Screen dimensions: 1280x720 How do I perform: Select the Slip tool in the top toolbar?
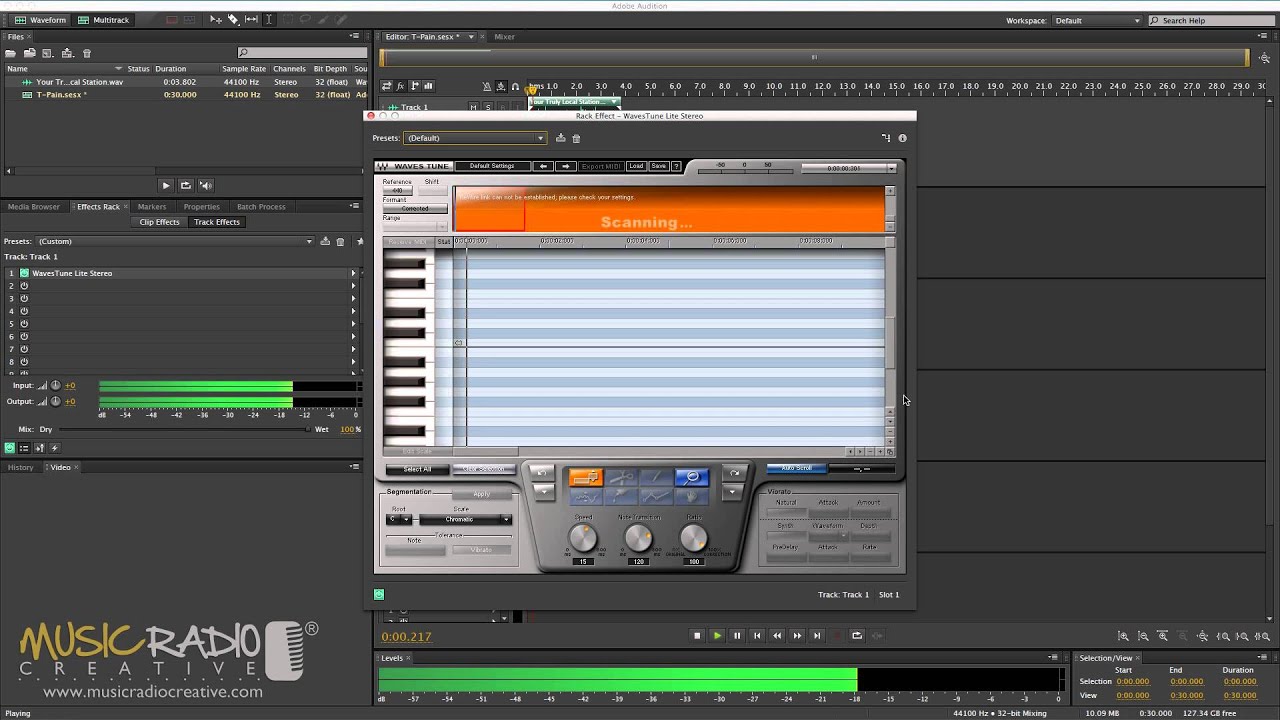click(x=251, y=20)
